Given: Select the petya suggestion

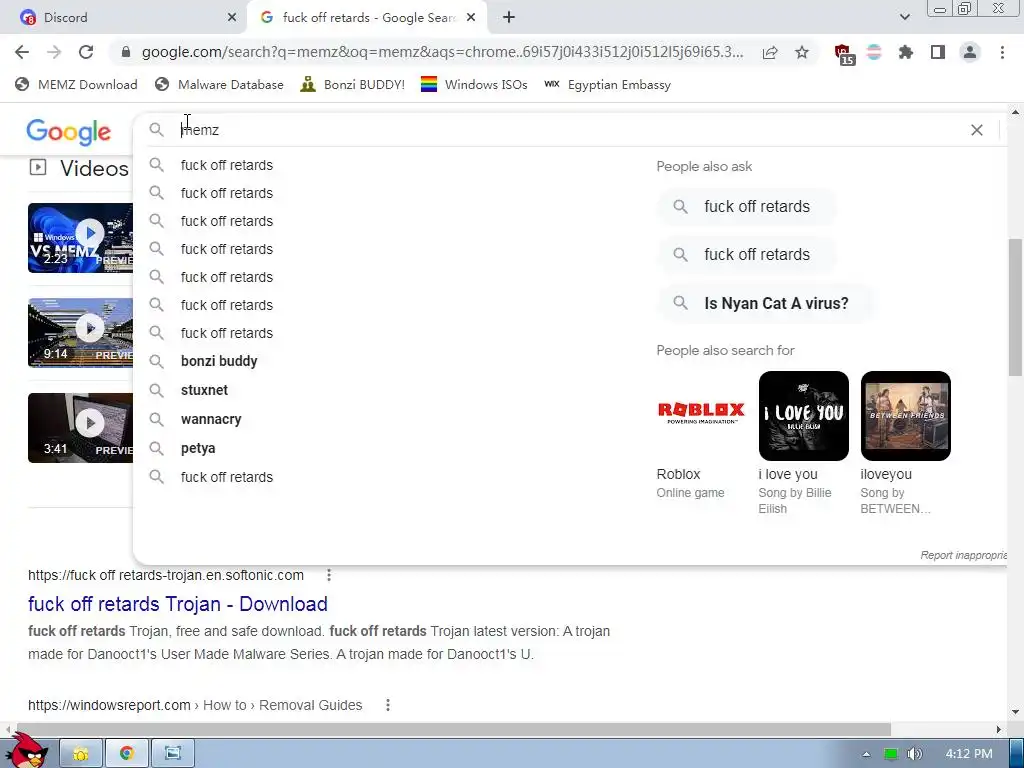Looking at the screenshot, I should 198,448.
